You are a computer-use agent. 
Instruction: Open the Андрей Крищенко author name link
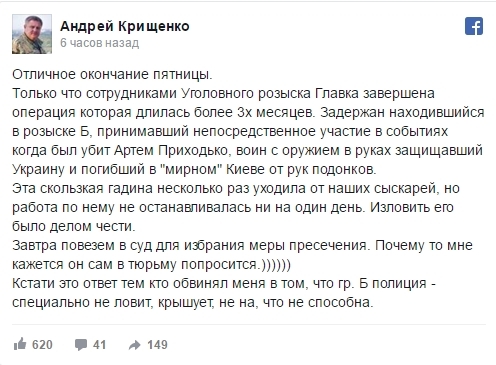[125, 26]
